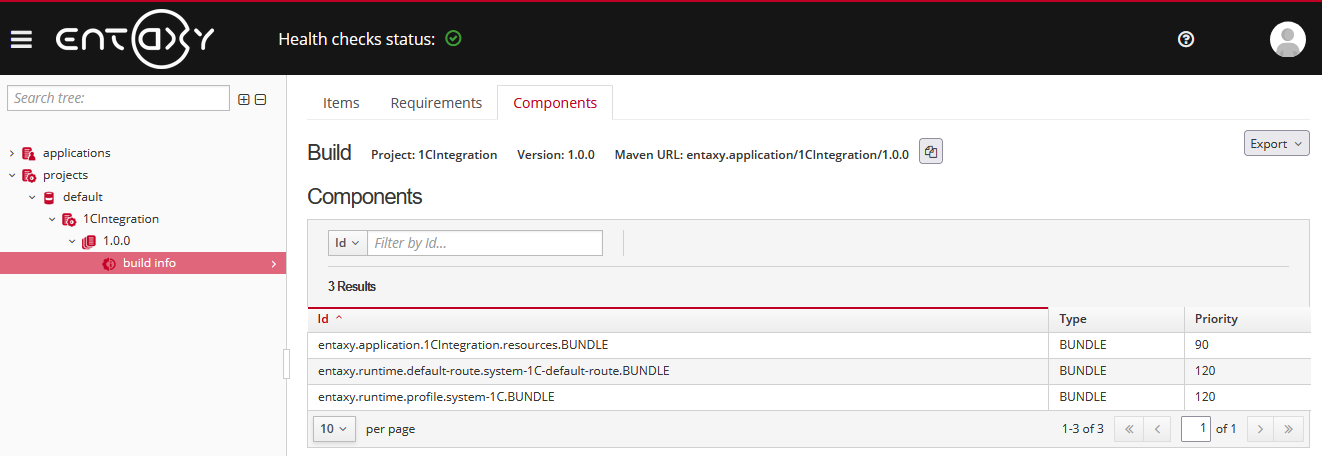Open the Id filter type dropdown
Viewport: 1322px width, 456px height.
(348, 243)
